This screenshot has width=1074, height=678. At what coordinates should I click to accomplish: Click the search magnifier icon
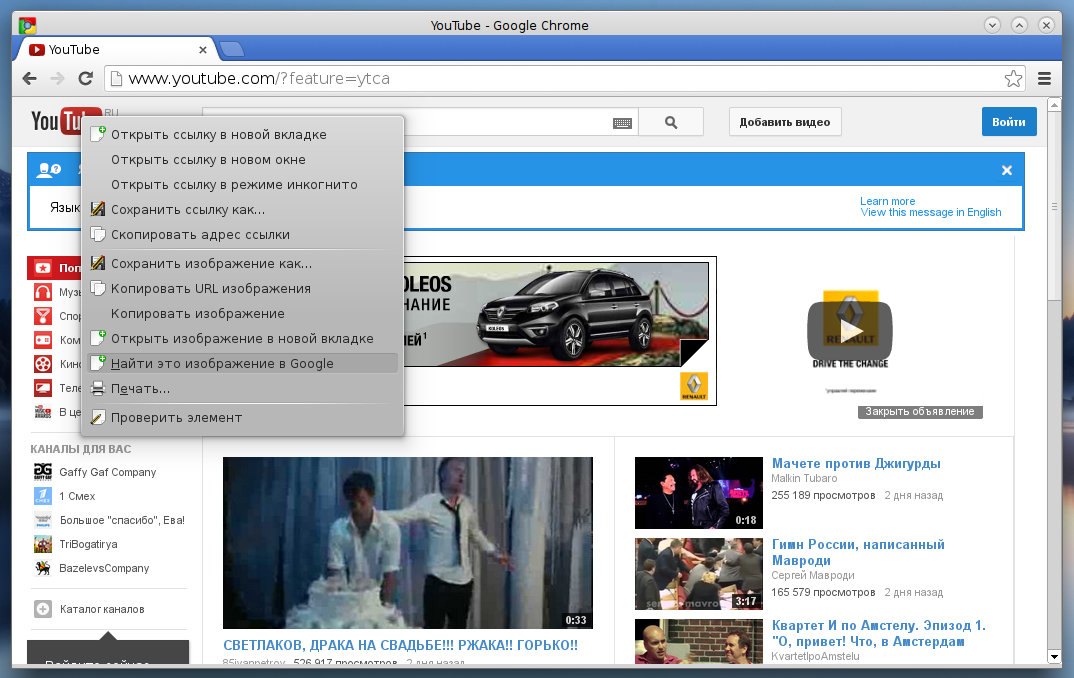670,121
